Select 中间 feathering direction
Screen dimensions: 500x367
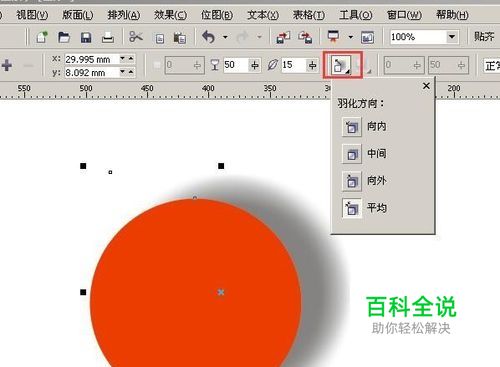click(352, 154)
